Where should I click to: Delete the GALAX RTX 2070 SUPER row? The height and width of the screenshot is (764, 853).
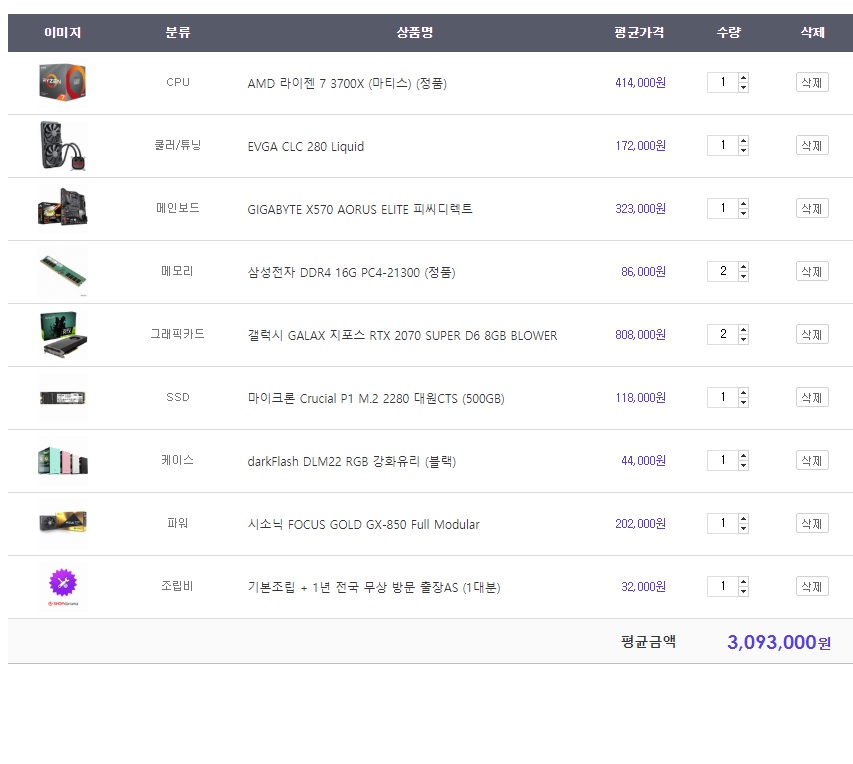812,335
